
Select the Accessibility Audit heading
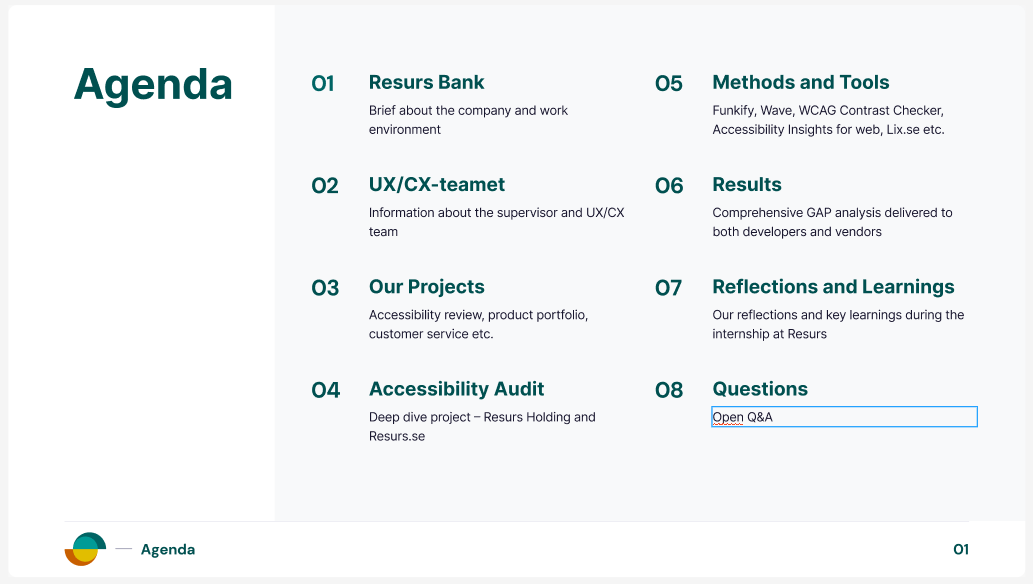[x=456, y=389]
